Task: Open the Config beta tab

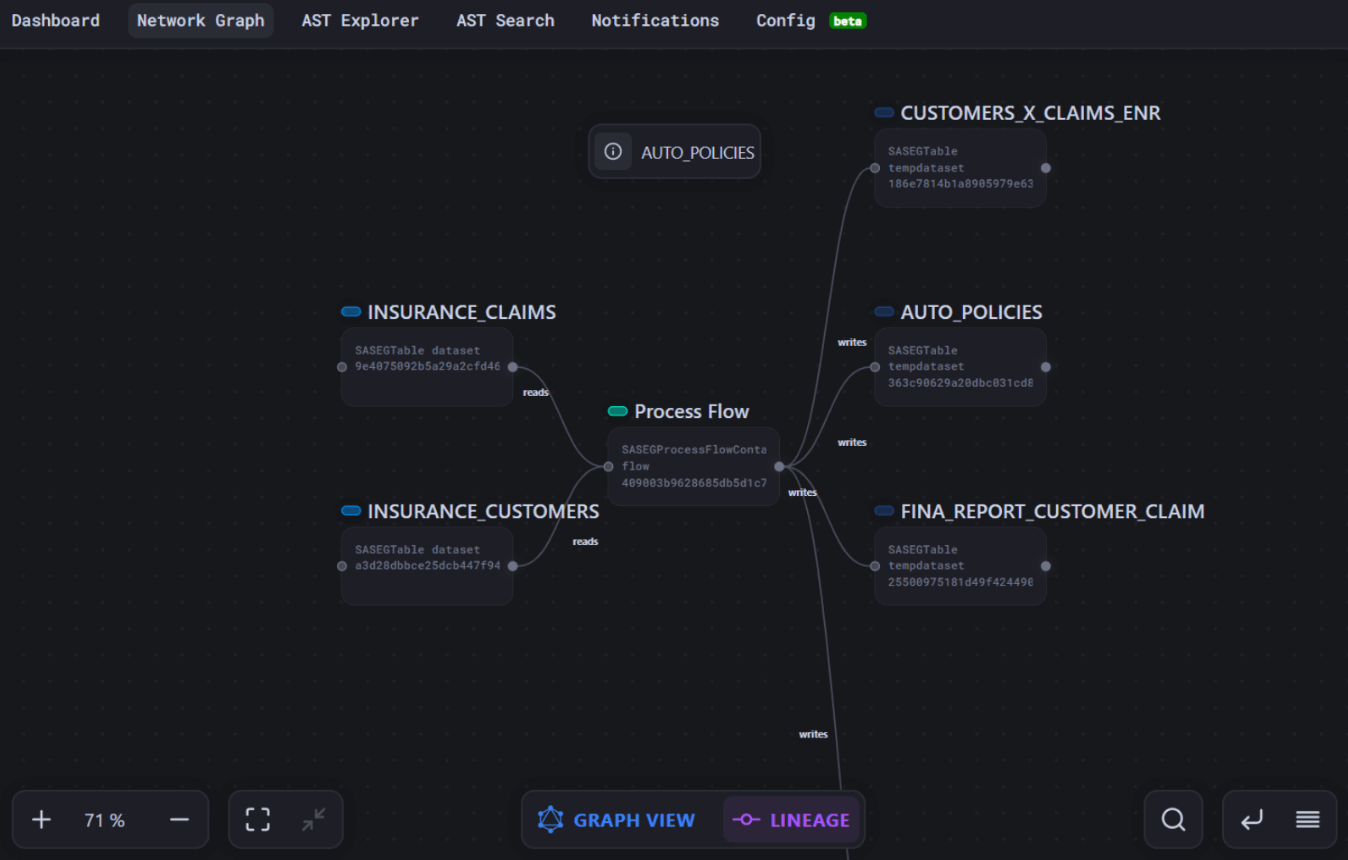Action: click(x=810, y=20)
